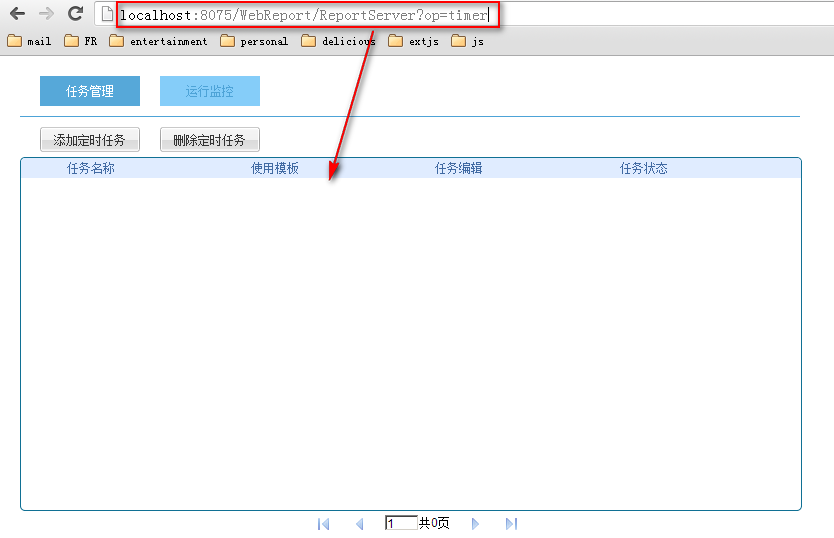The image size is (834, 538).
Task: Open the entertainment bookmark folder
Action: 158,41
